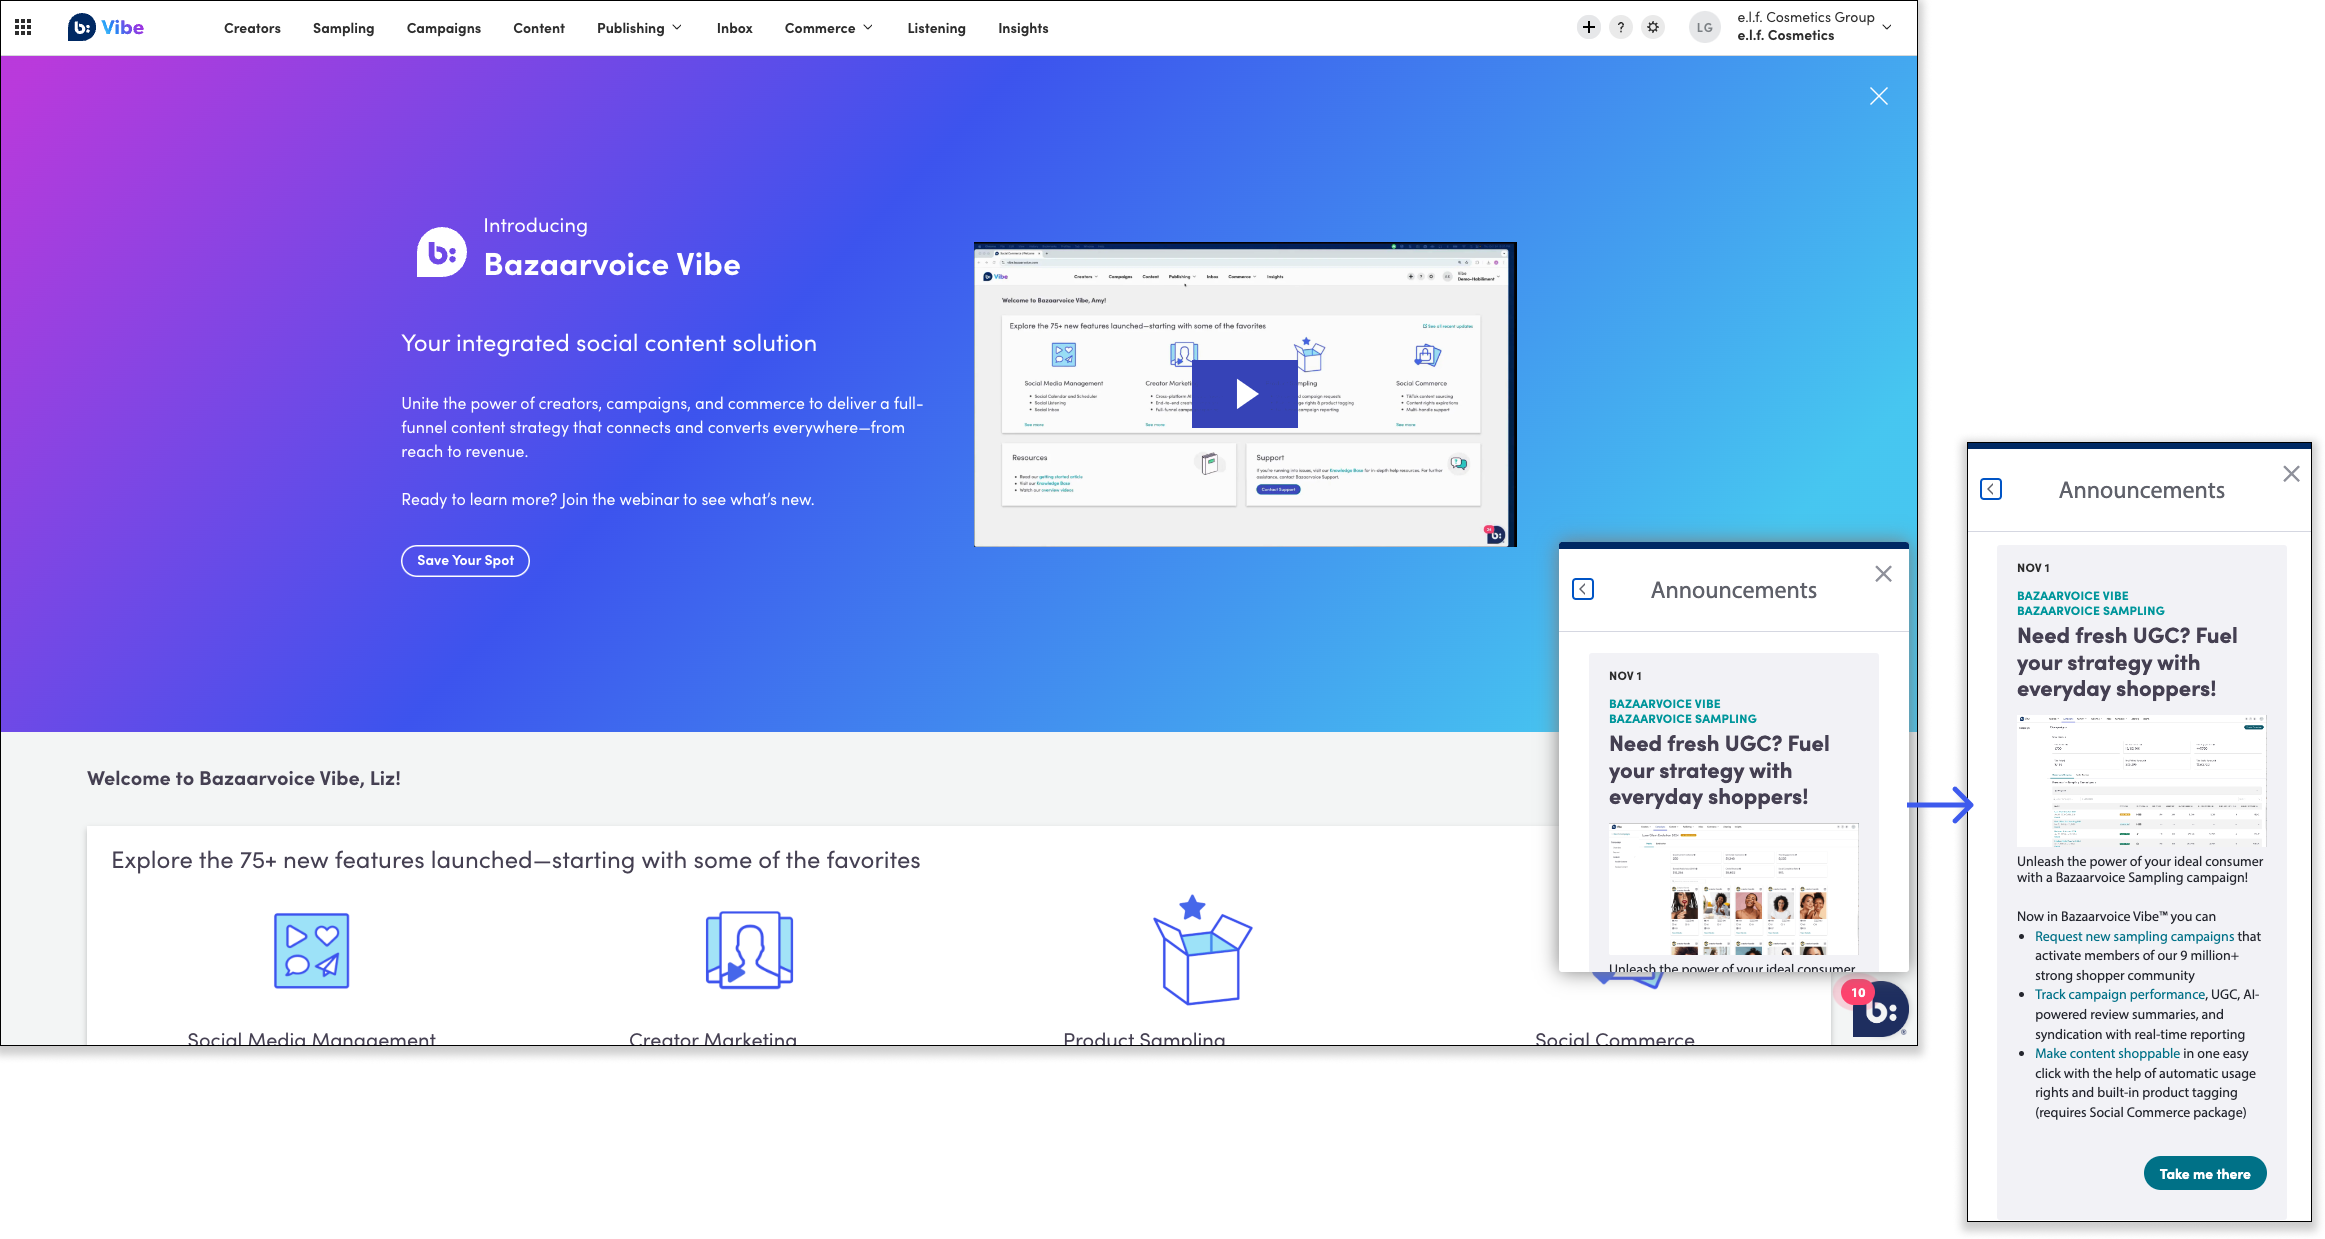Dismiss the intro banner with the X
The width and height of the screenshot is (2325, 1239).
click(1878, 96)
